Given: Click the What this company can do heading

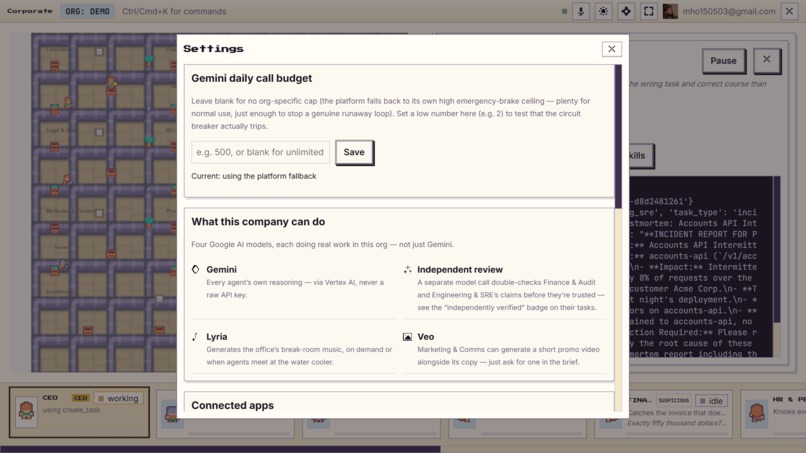Looking at the screenshot, I should (x=258, y=222).
